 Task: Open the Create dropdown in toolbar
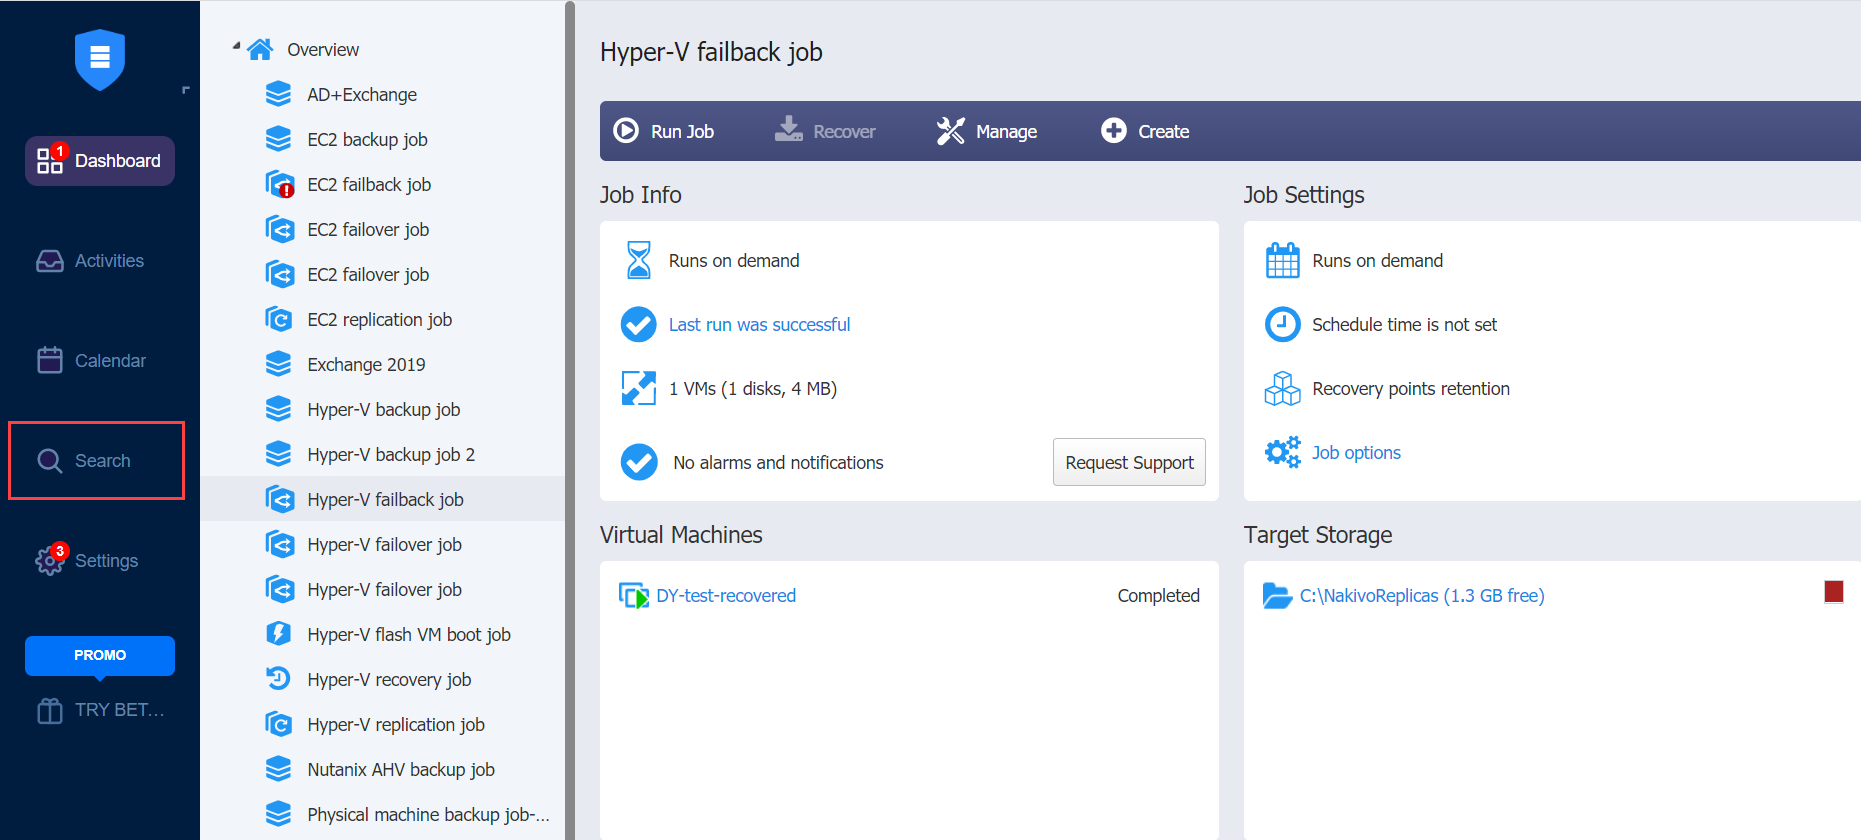[1145, 131]
